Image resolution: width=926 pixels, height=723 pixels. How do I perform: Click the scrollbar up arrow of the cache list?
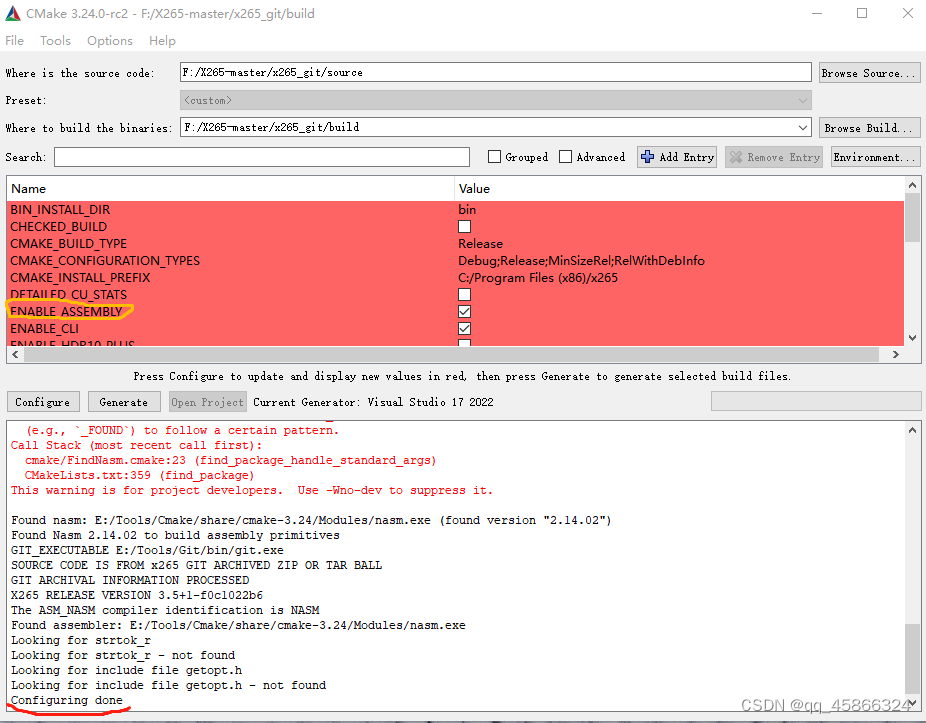pos(911,184)
